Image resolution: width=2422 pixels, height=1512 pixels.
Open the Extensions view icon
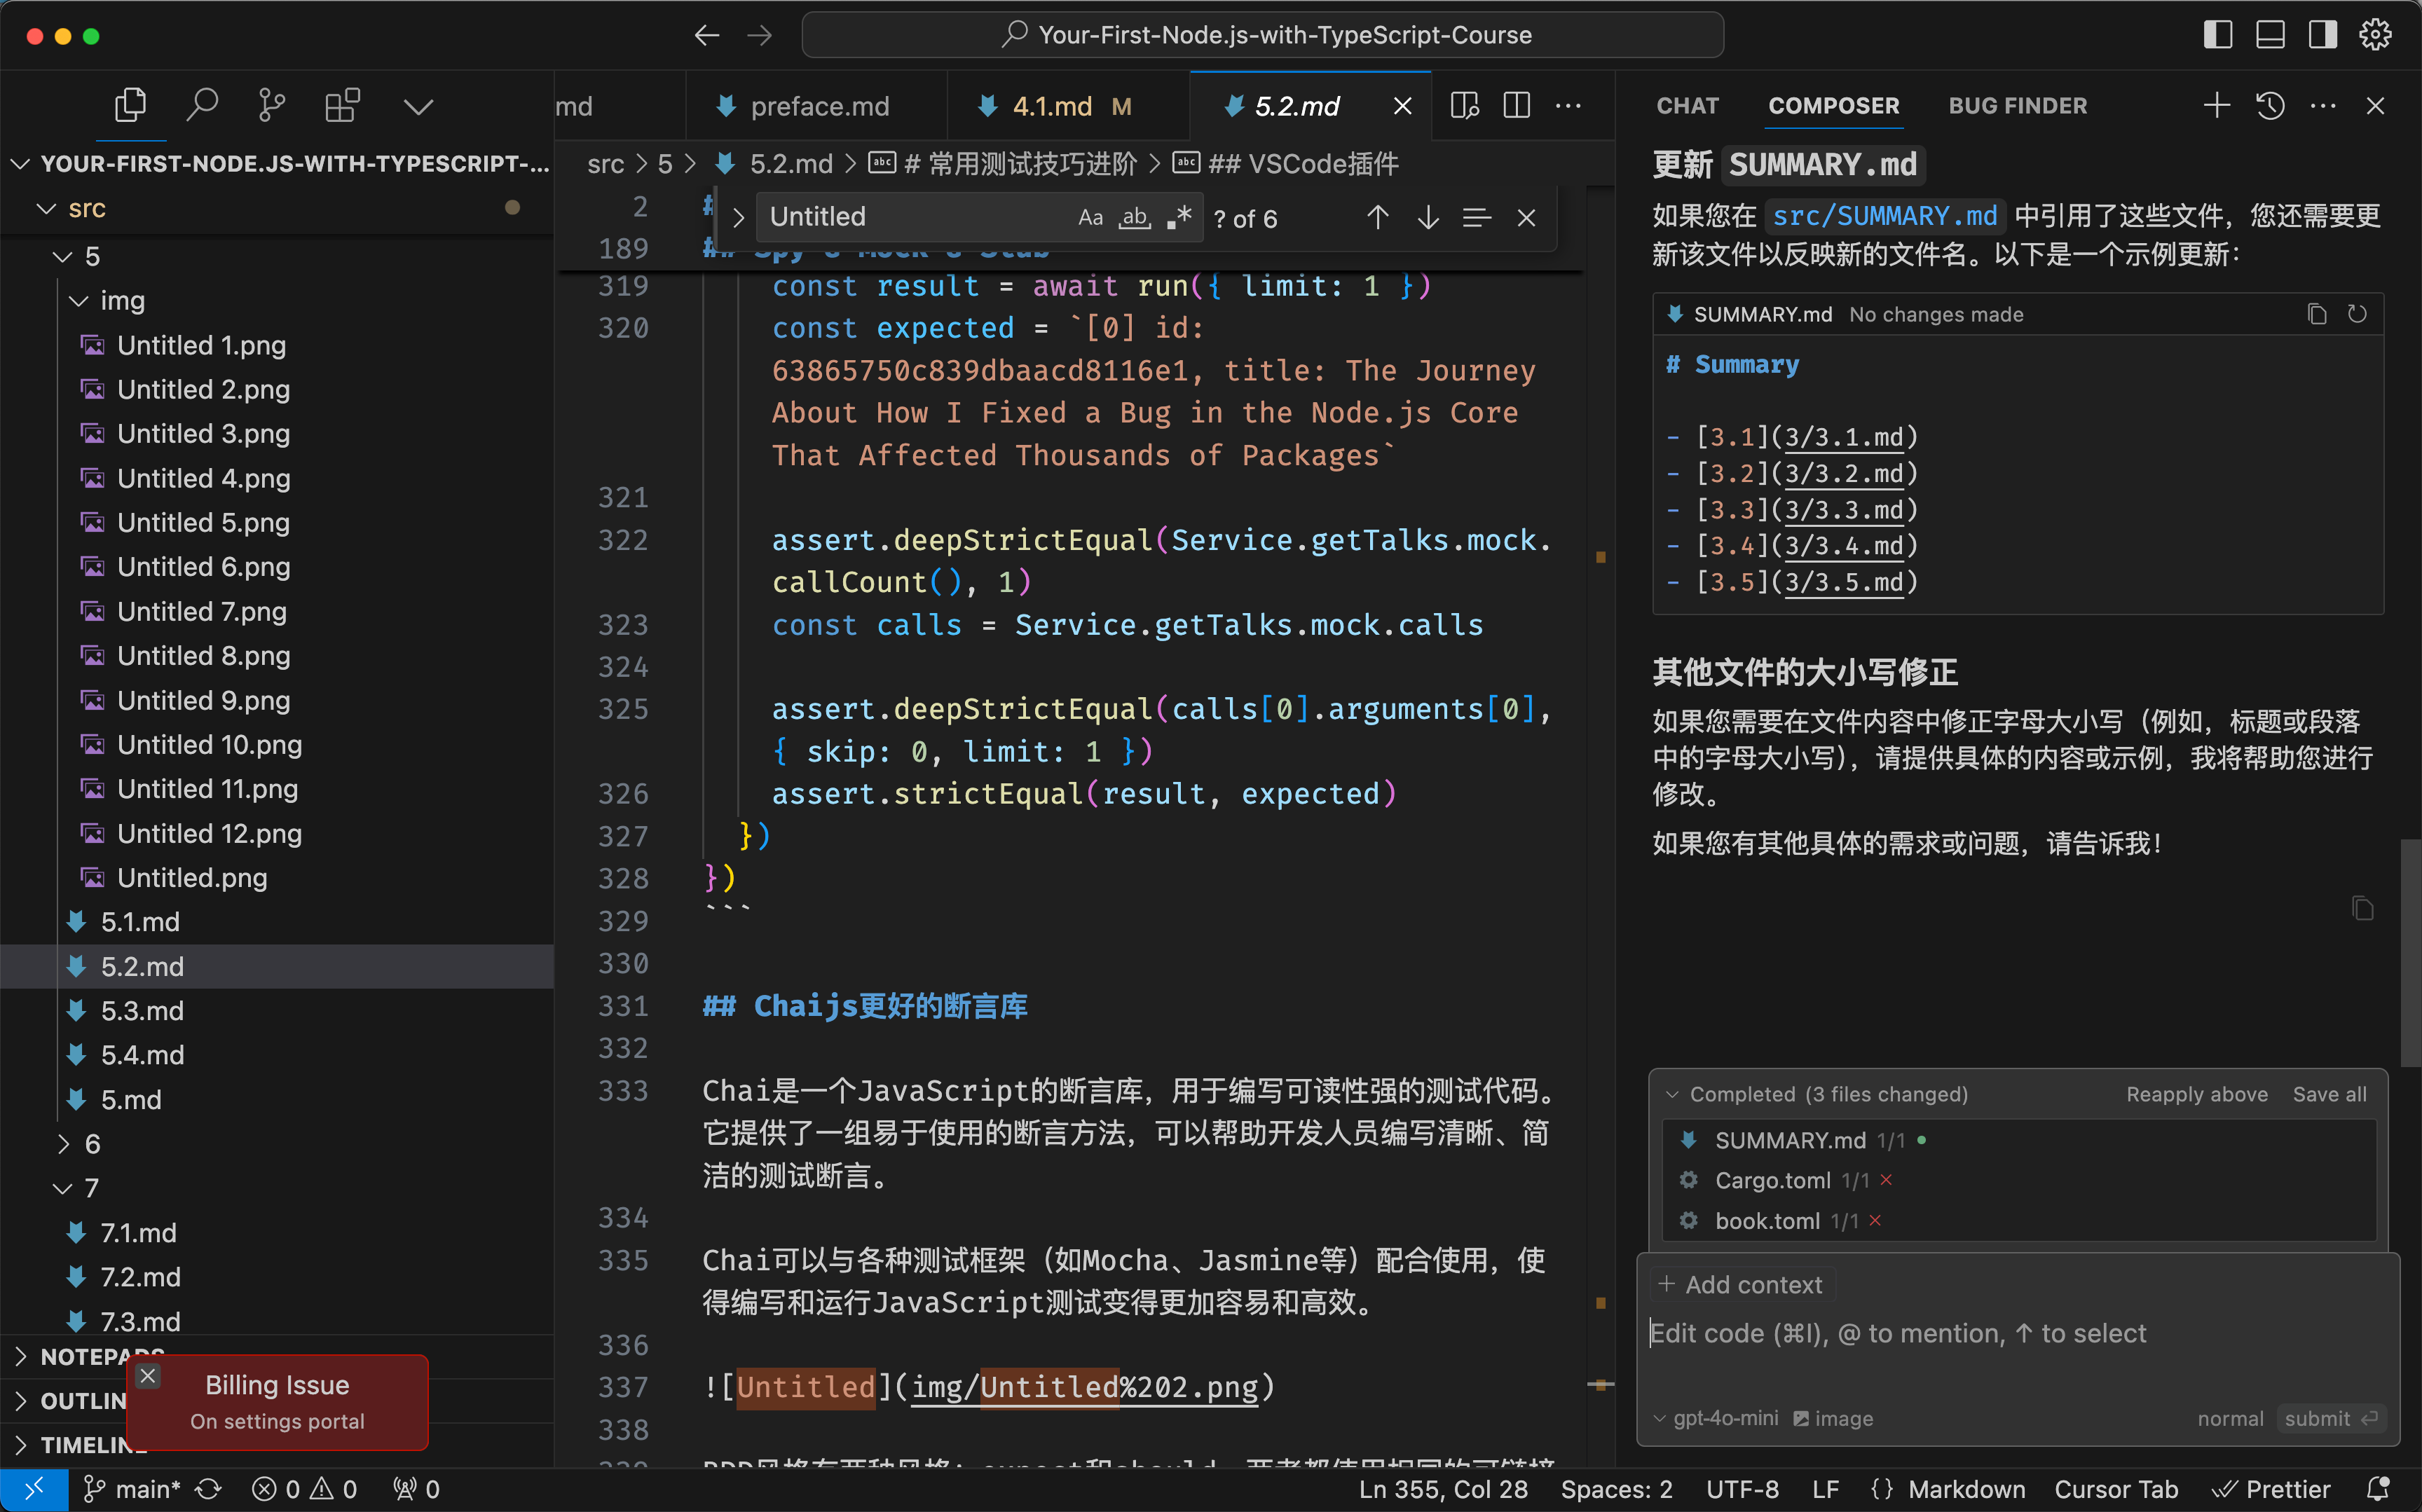(x=343, y=105)
